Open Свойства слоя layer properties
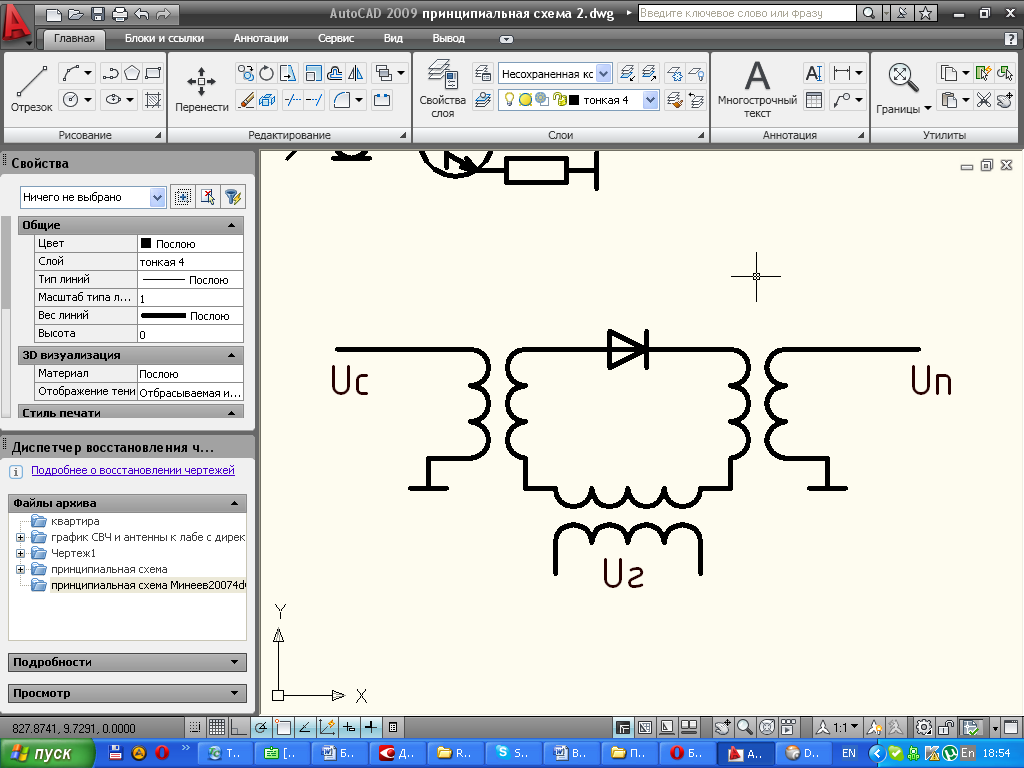The width and height of the screenshot is (1024, 768). 442,88
